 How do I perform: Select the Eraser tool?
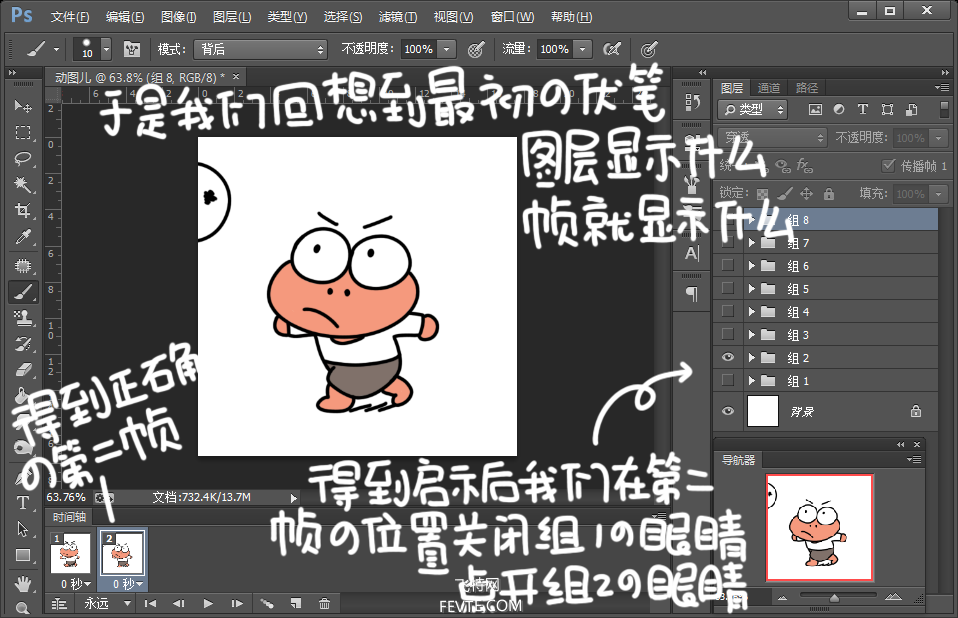23,369
